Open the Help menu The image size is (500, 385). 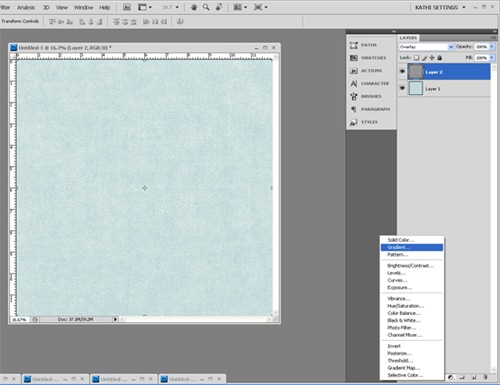[x=105, y=7]
